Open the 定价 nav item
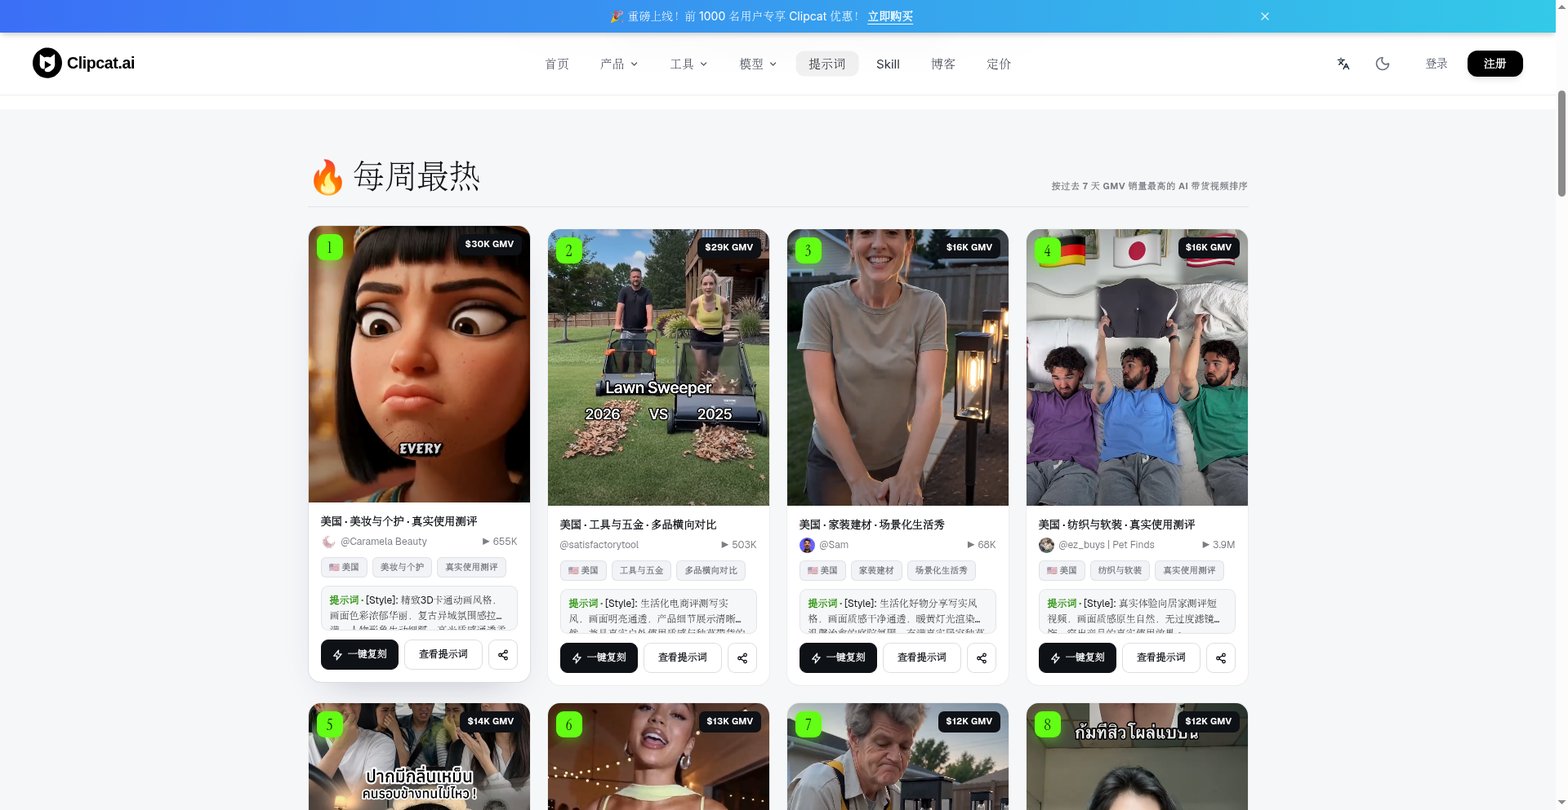1568x810 pixels. (999, 64)
